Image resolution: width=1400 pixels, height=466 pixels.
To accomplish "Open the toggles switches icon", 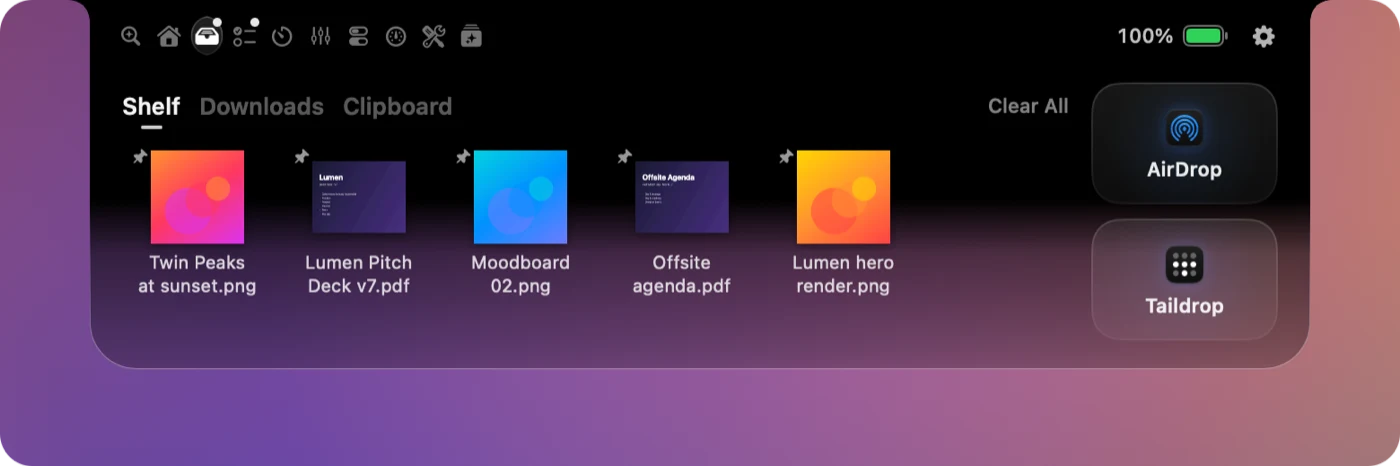I will click(x=358, y=37).
